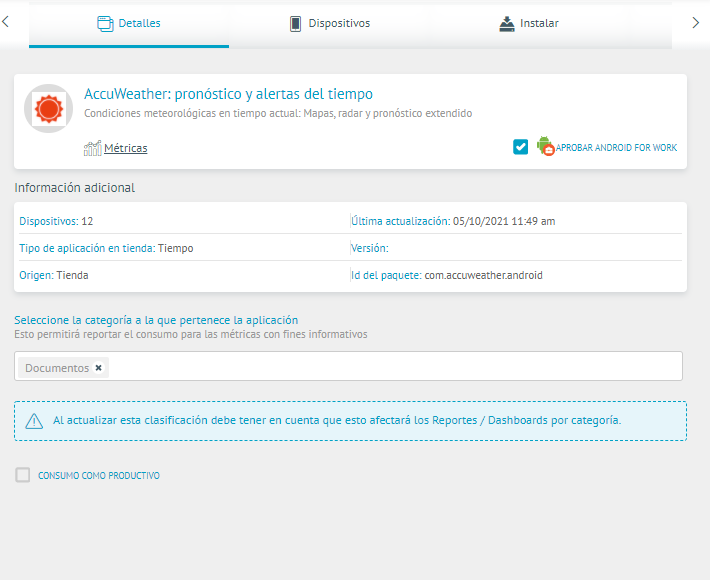Remove the Documentos category tag
The image size is (710, 580).
[98, 368]
